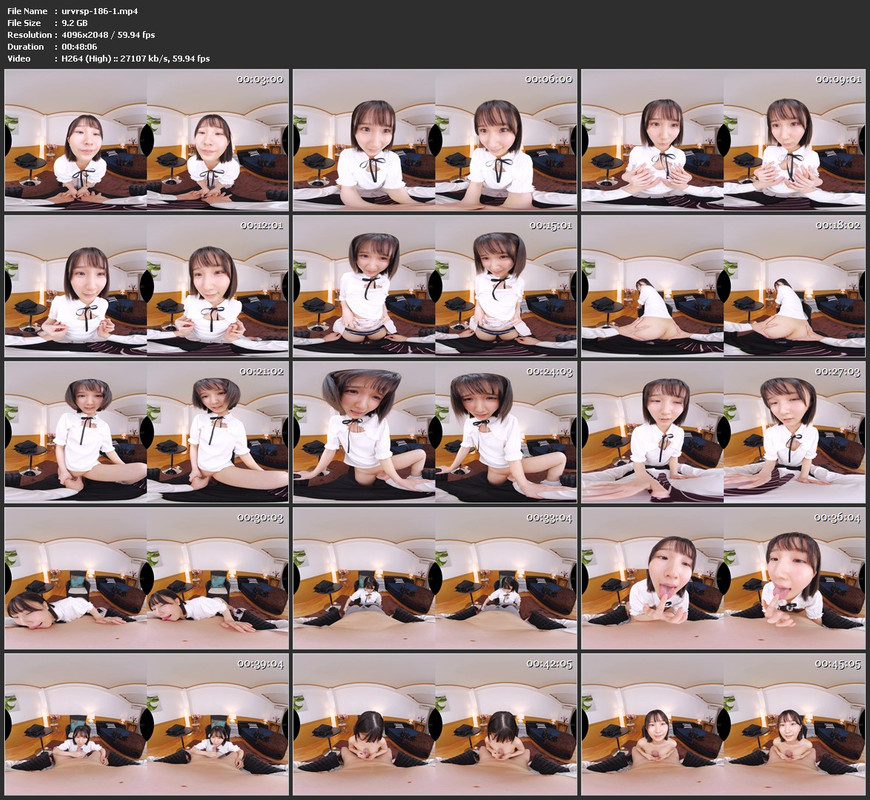Select the frame stamped 00:27:03
Screen dimensions: 870x800
[724, 432]
